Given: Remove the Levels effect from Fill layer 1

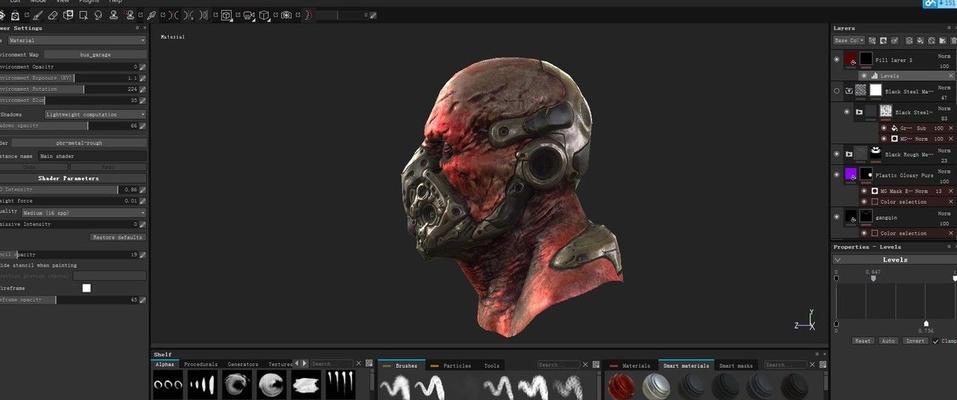Looking at the screenshot, I should point(951,76).
